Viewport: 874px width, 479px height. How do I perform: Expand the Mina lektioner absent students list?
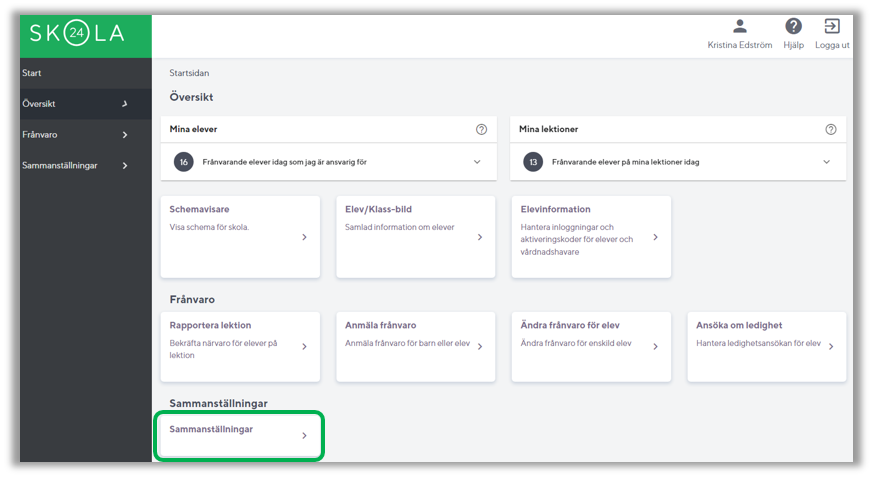click(x=826, y=162)
